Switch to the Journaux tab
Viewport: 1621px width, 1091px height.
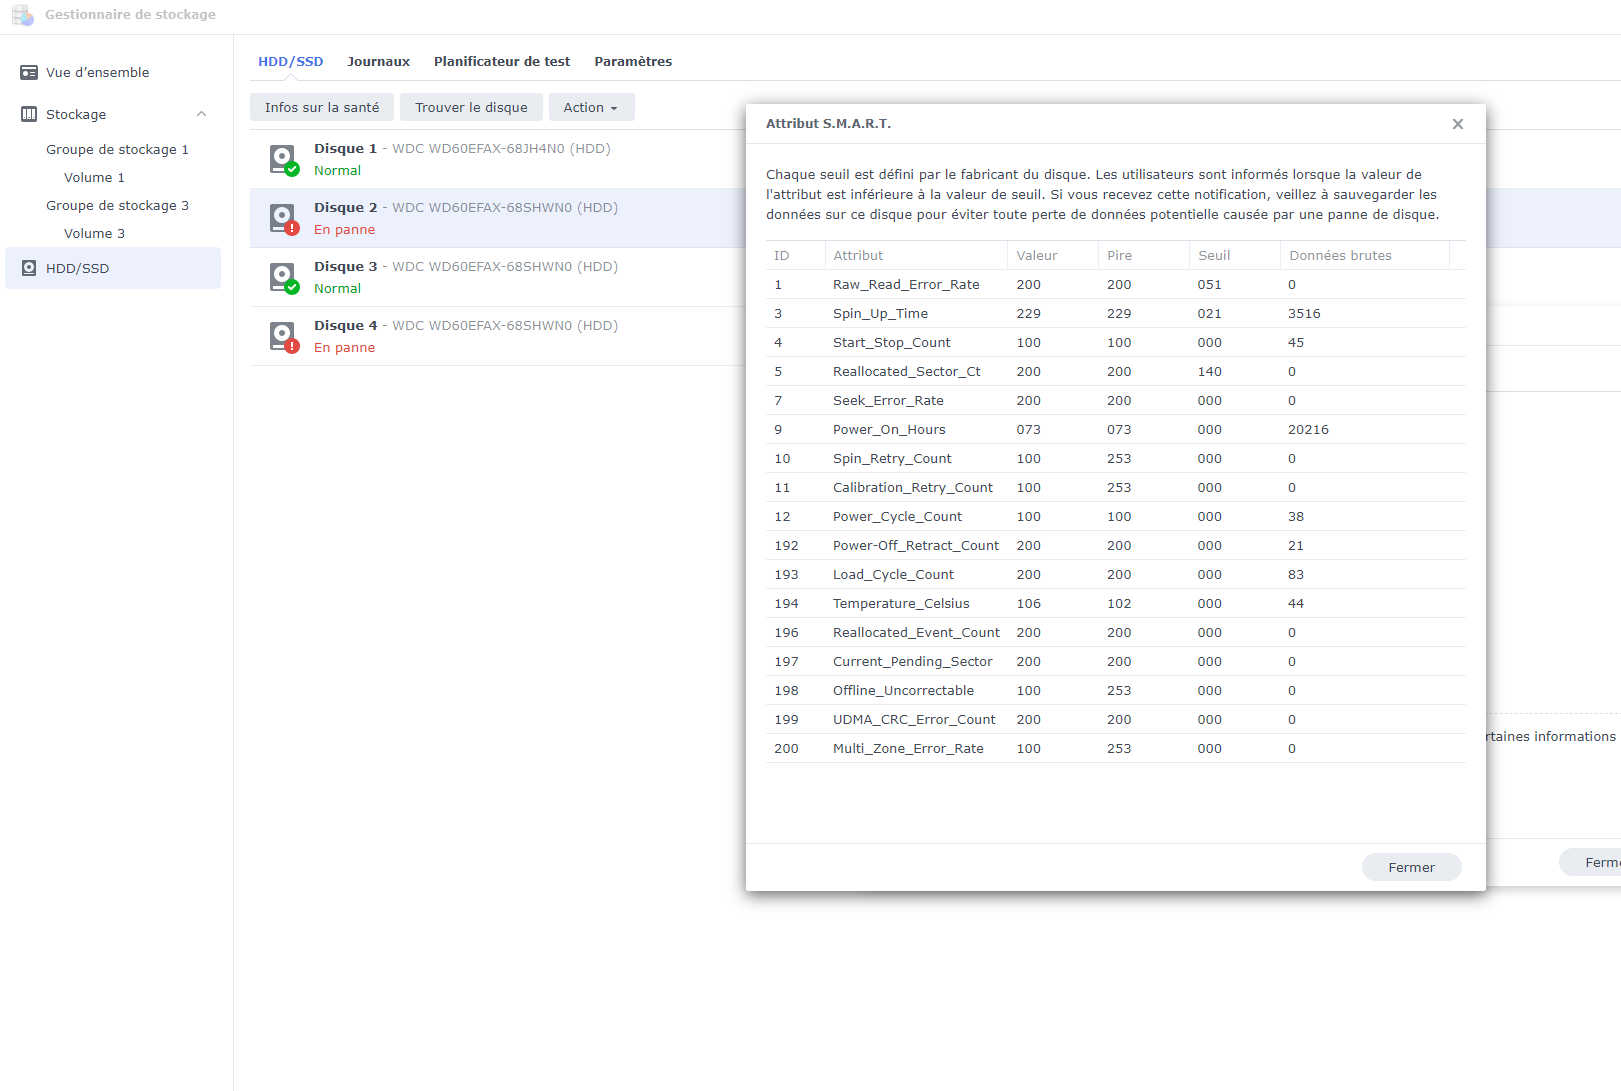point(378,62)
